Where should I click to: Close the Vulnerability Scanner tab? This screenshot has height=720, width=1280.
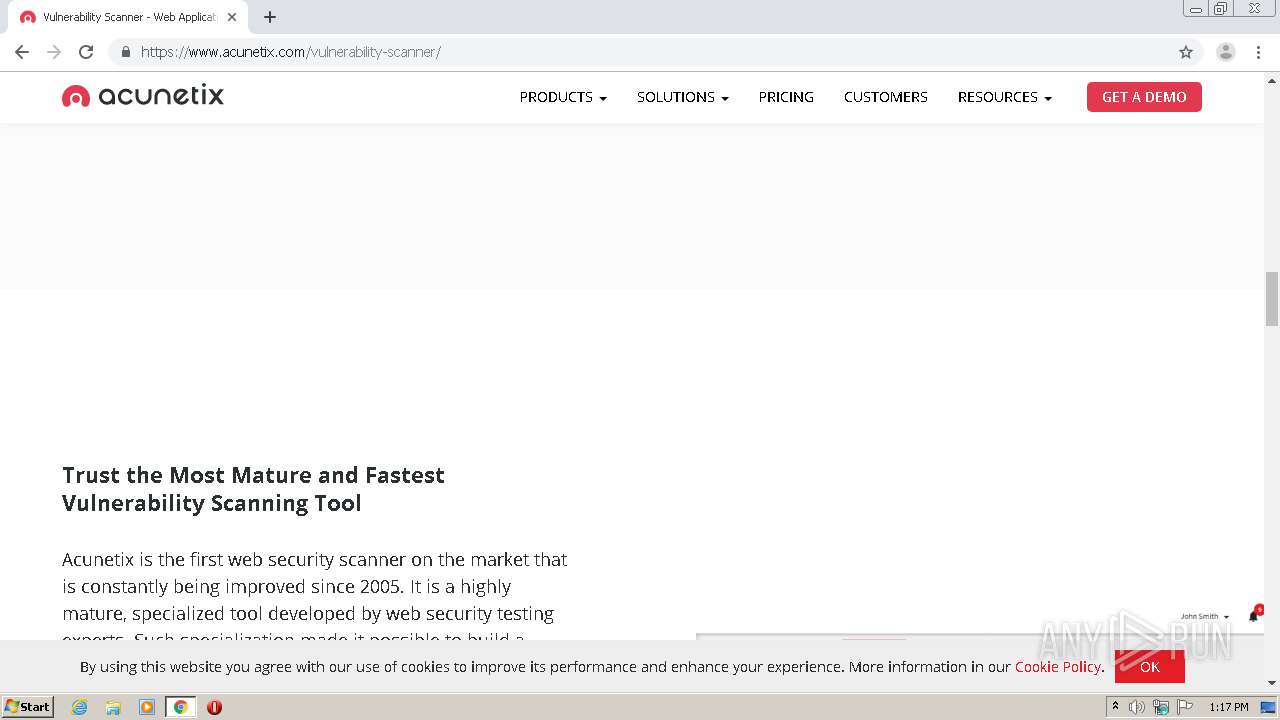[x=232, y=17]
